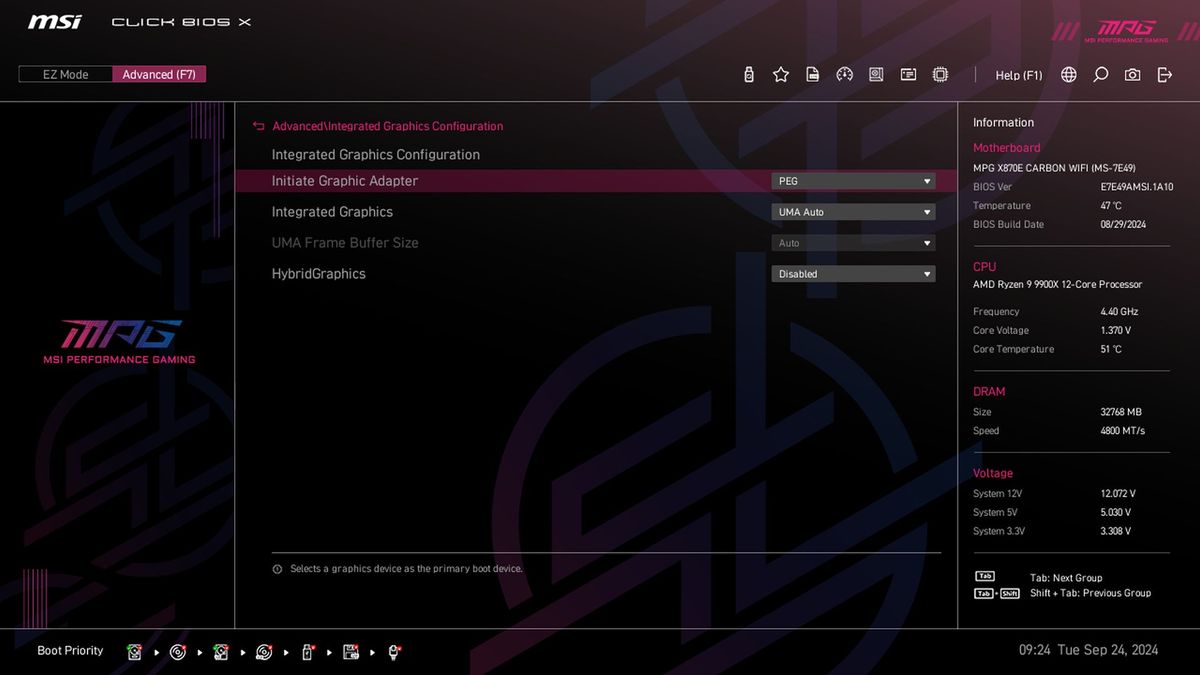1200x675 pixels.
Task: Click the DRAM Size value 32768 MB
Action: (x=1121, y=412)
